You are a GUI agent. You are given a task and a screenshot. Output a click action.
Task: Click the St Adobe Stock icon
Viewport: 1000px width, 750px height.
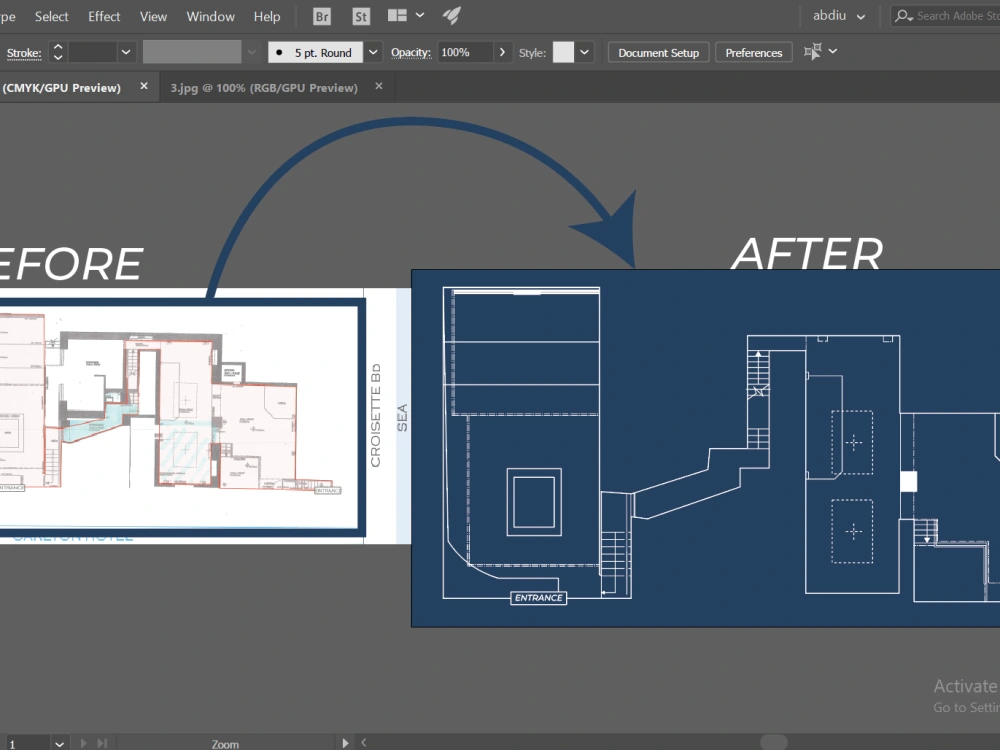[360, 16]
